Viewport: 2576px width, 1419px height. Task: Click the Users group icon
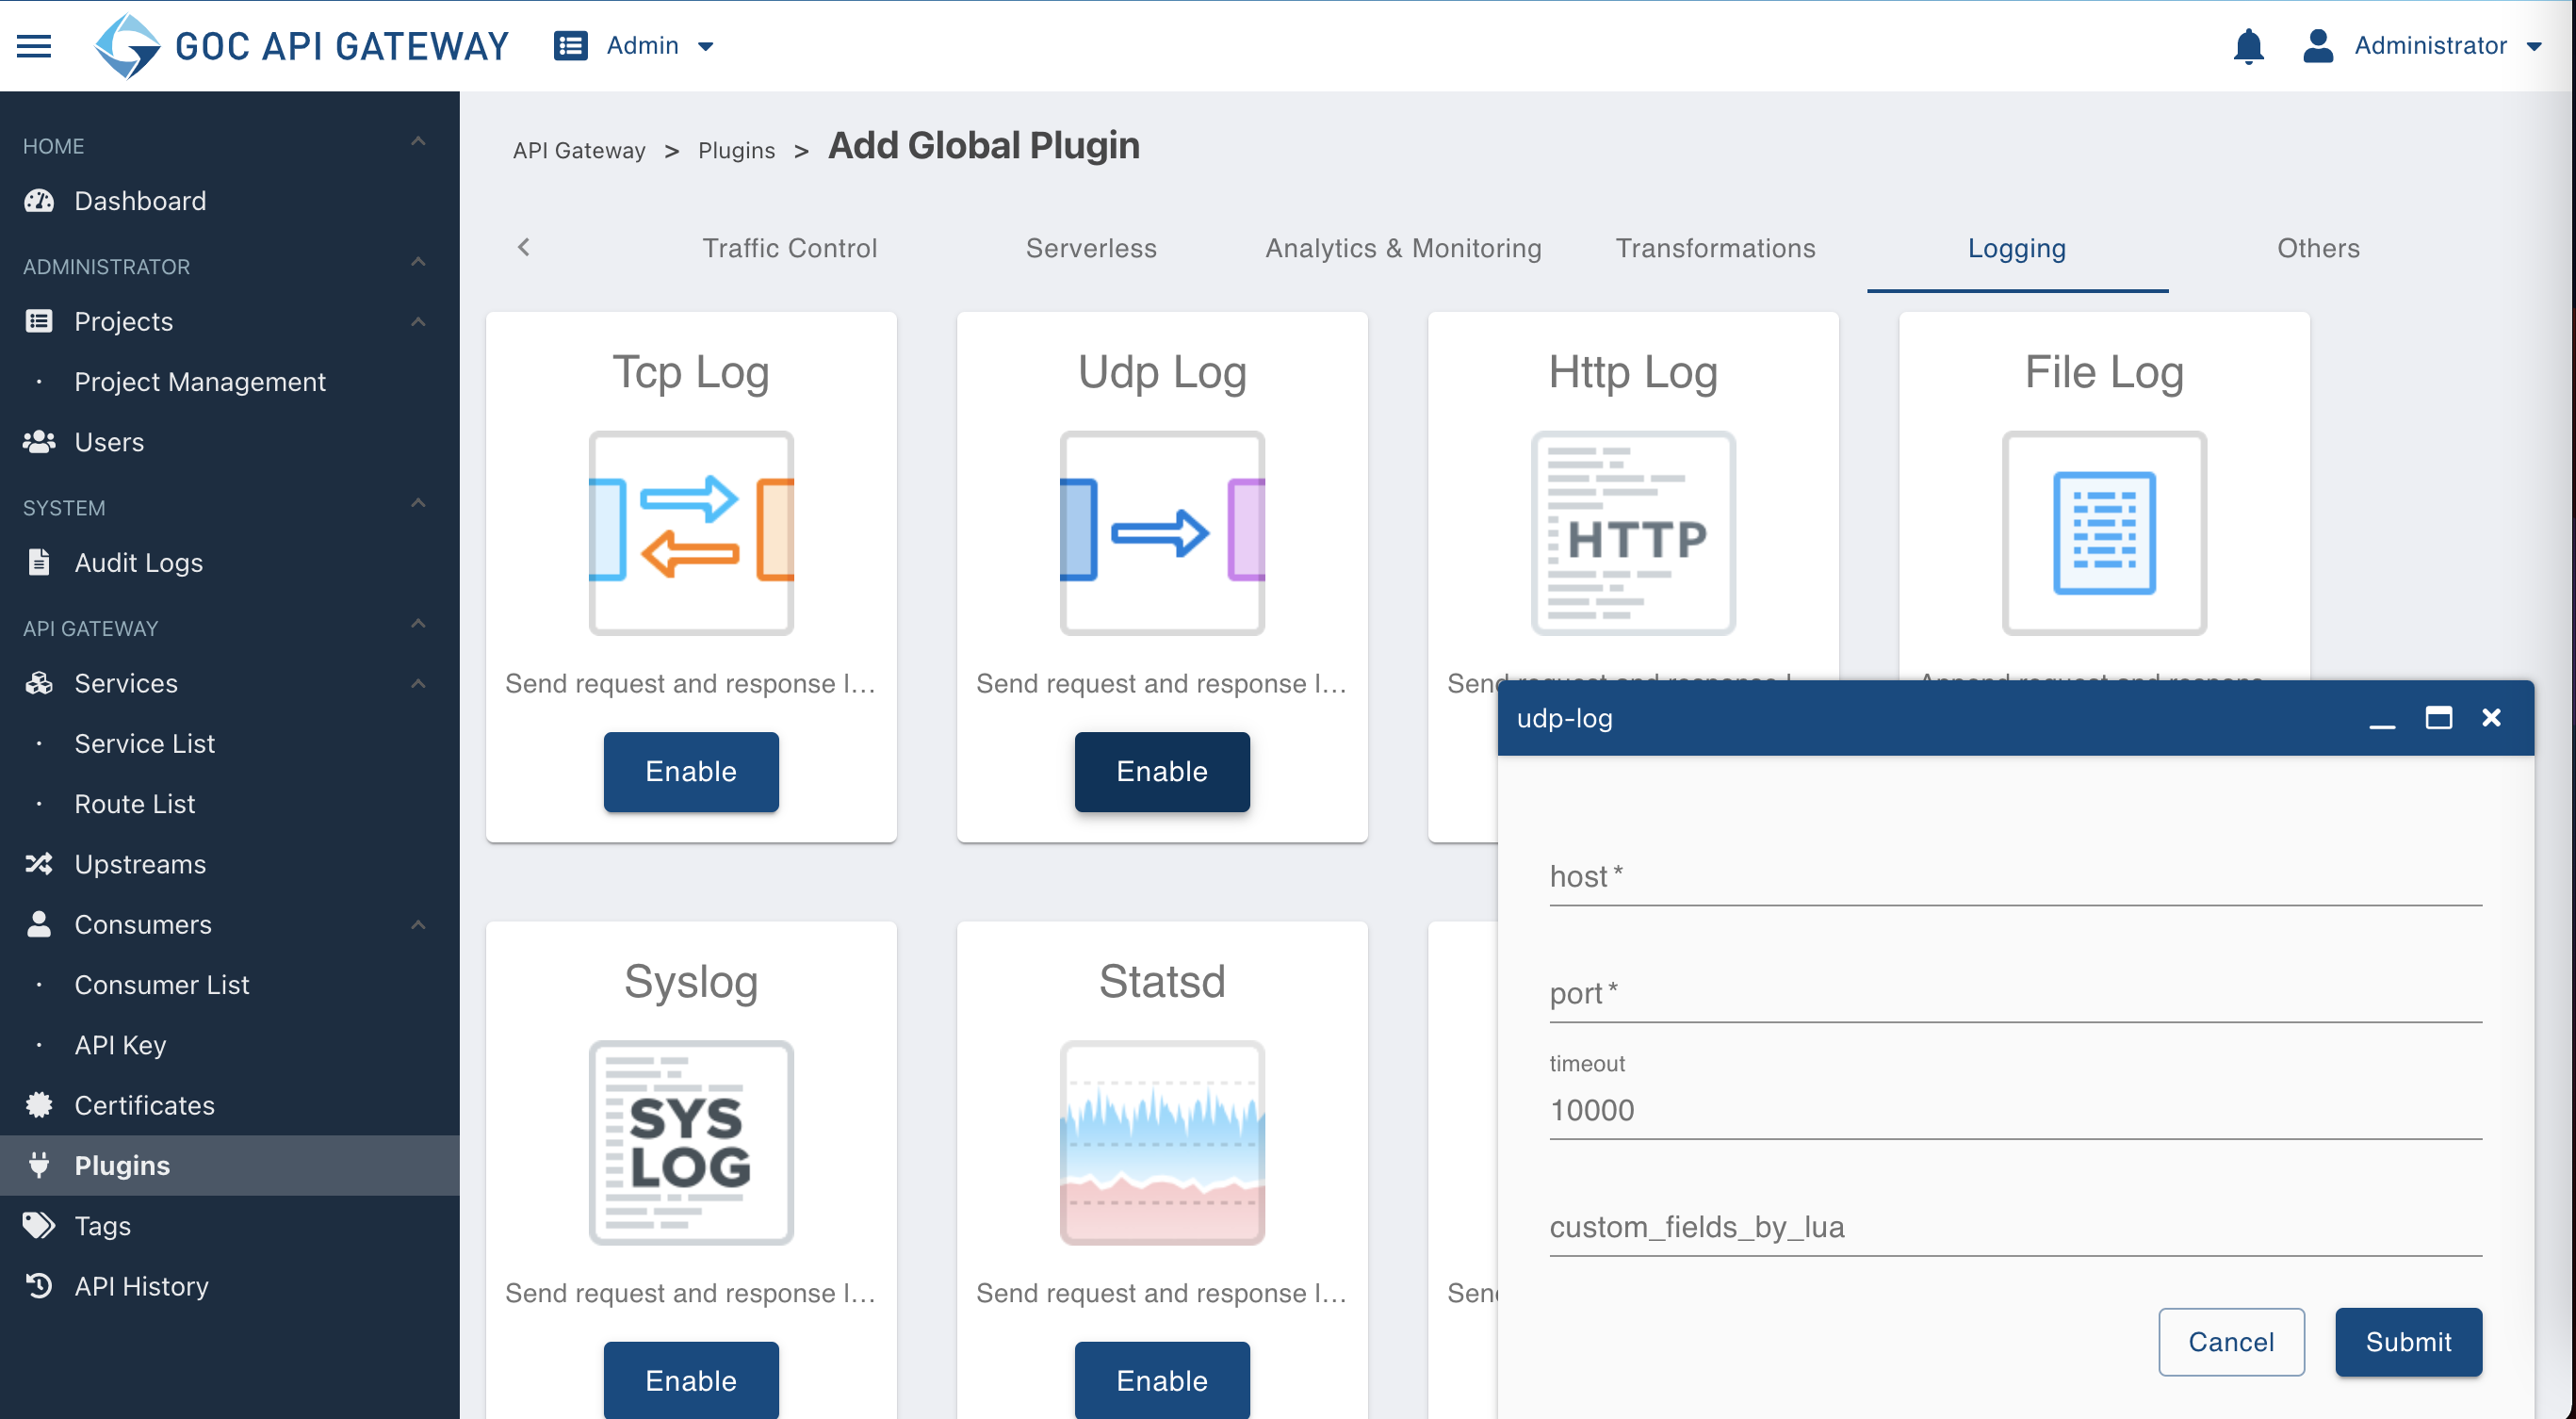pos(39,442)
